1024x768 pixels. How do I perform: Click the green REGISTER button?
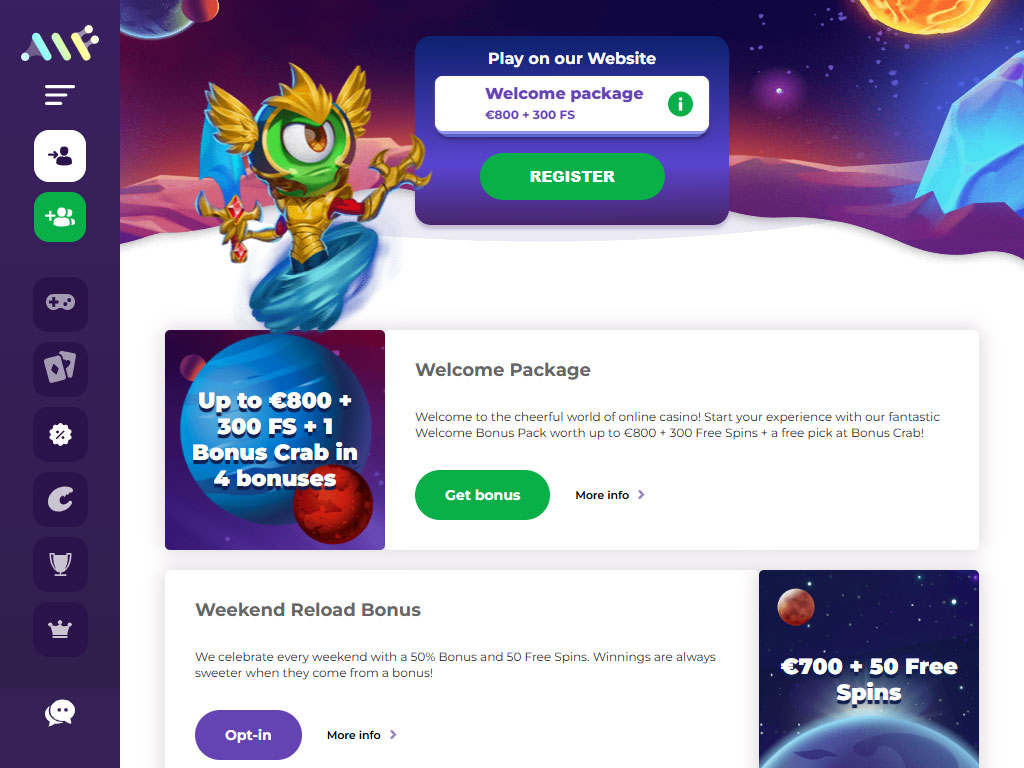coord(572,176)
